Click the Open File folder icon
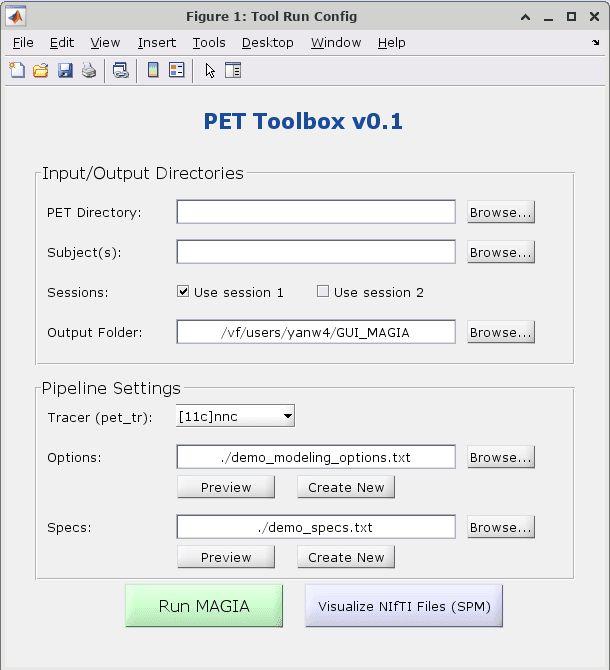Viewport: 610px width, 670px height. (41, 70)
